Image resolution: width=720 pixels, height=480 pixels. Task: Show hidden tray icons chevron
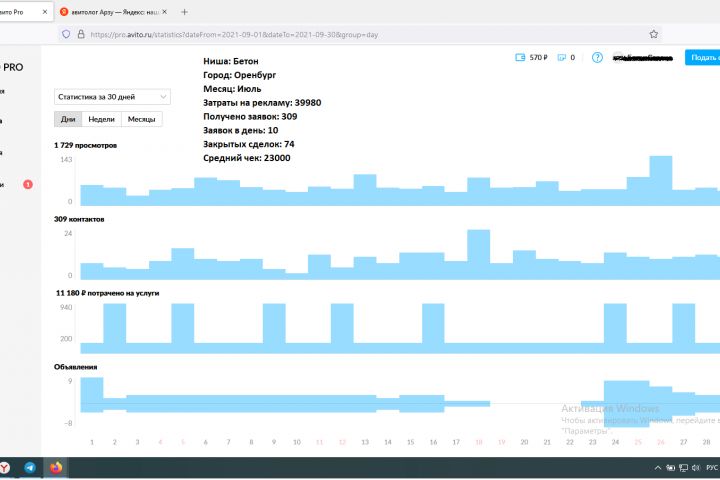[x=658, y=468]
